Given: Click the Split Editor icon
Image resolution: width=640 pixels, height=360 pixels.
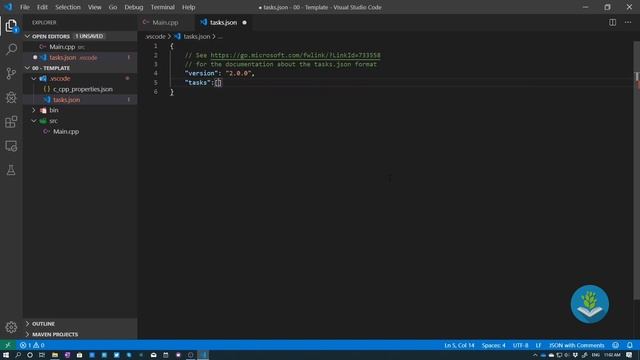Looking at the screenshot, I should click(x=612, y=22).
